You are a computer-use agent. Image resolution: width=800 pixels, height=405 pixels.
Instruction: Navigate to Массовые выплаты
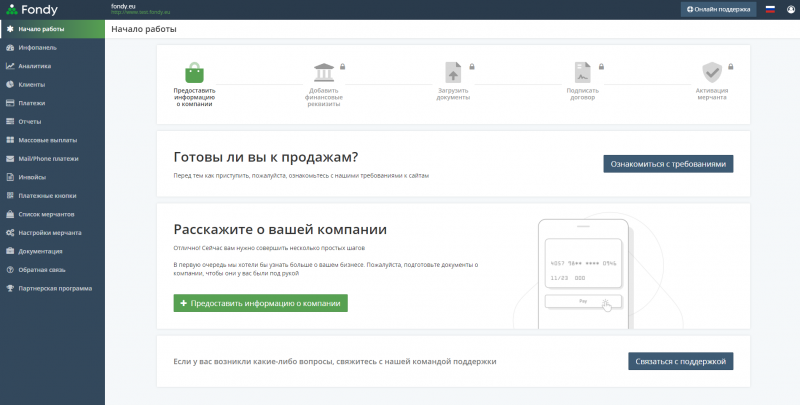(47, 140)
